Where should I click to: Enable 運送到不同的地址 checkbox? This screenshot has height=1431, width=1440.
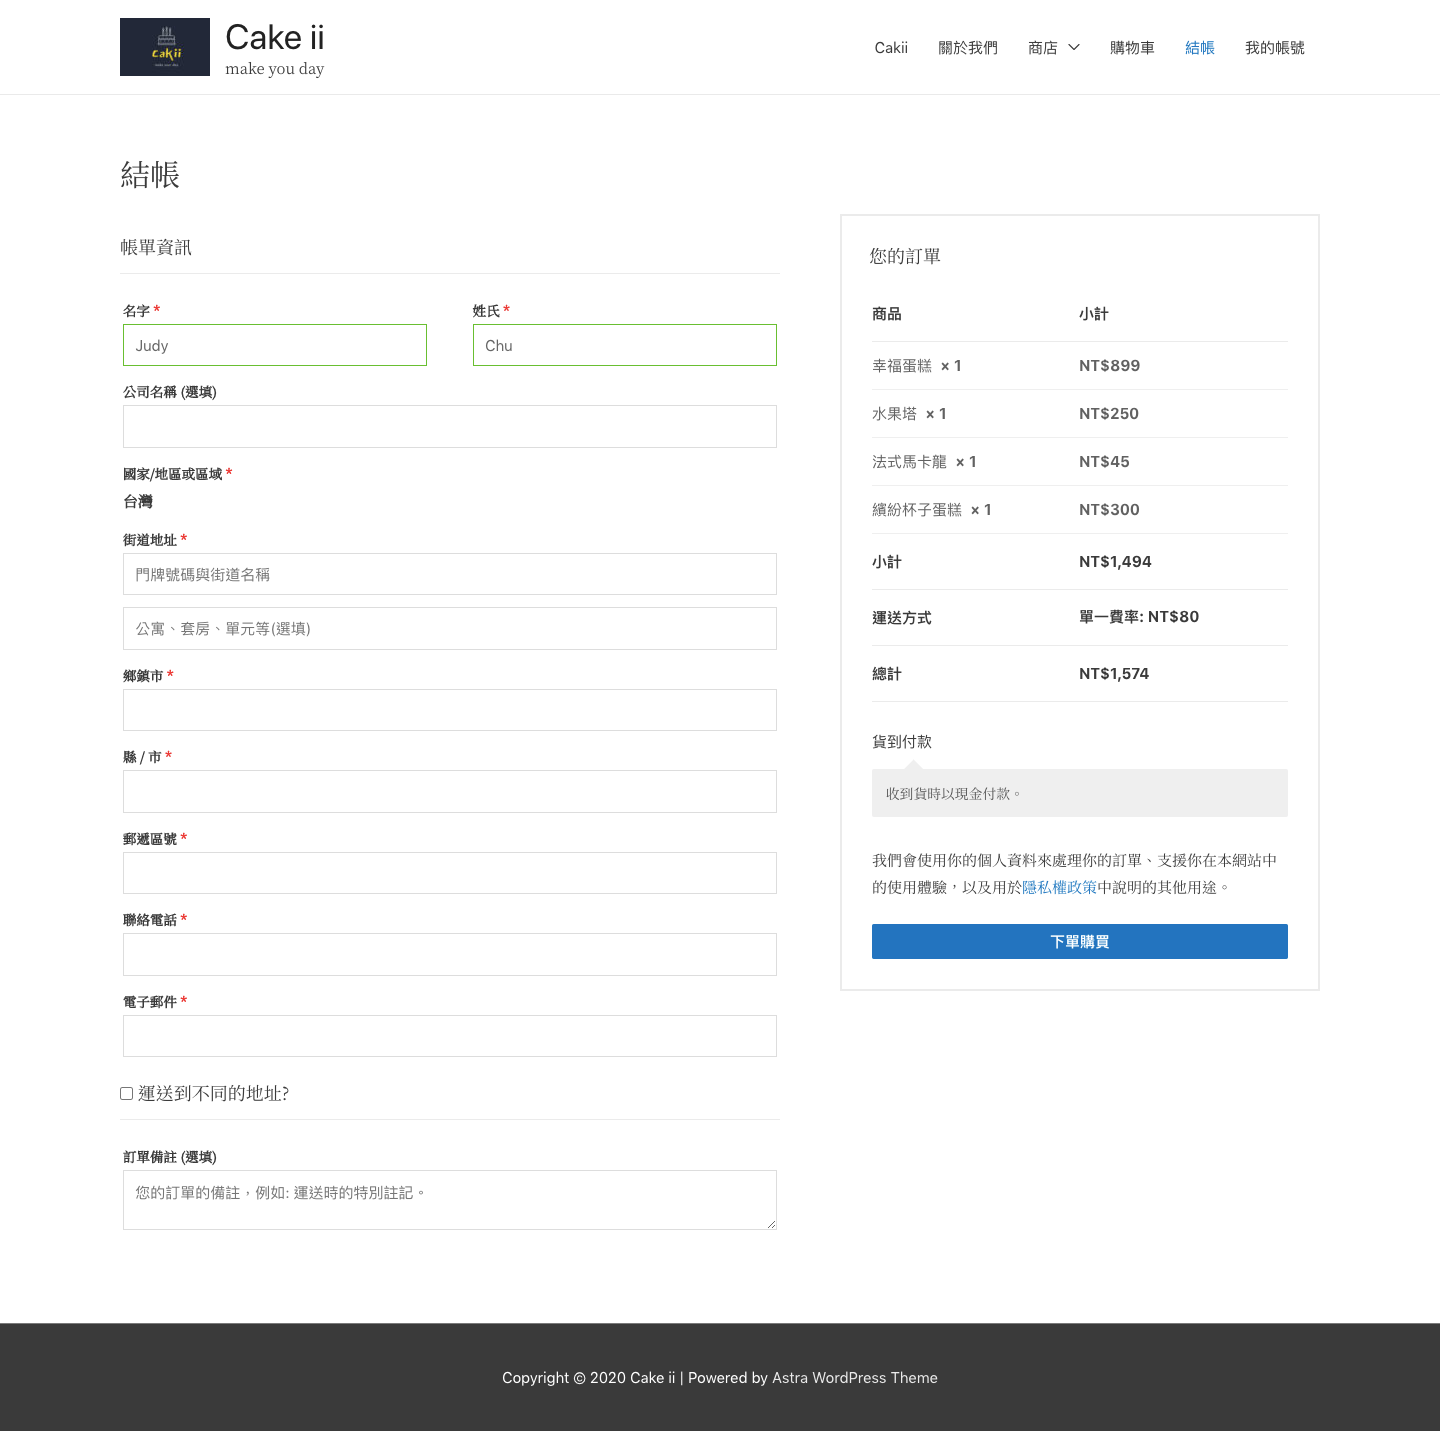(127, 1094)
